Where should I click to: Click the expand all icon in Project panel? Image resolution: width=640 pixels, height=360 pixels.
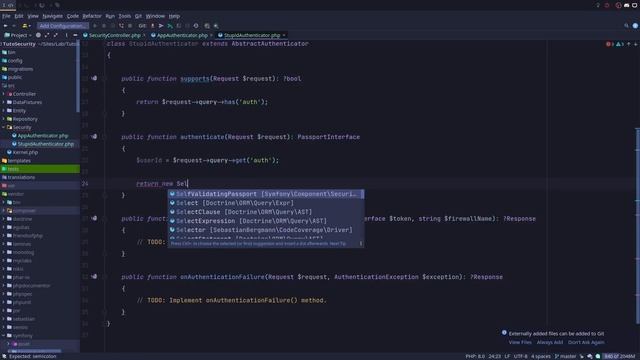click(x=47, y=35)
